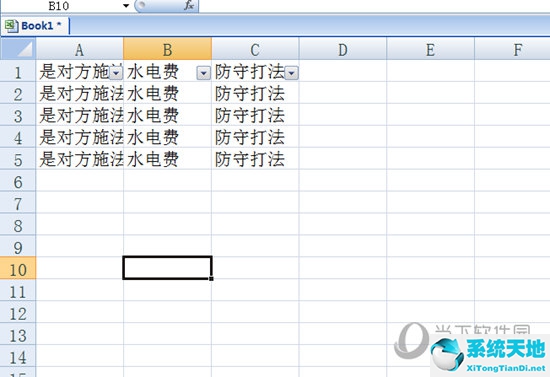Open filter dropdown in cell C1

291,73
